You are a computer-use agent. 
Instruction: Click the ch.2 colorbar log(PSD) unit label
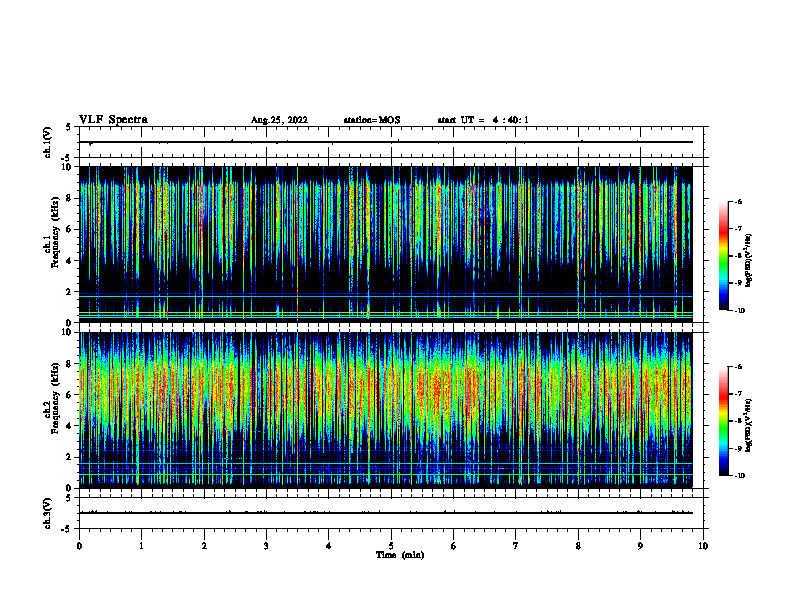tap(749, 425)
